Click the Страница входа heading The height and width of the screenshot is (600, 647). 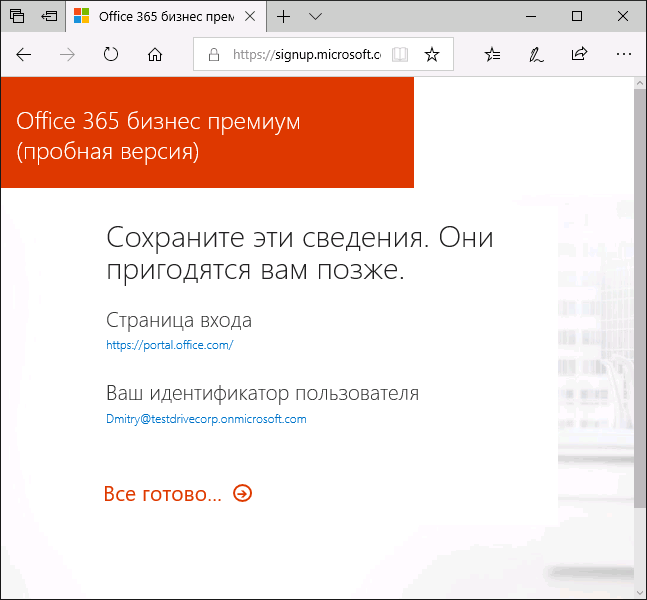point(179,320)
